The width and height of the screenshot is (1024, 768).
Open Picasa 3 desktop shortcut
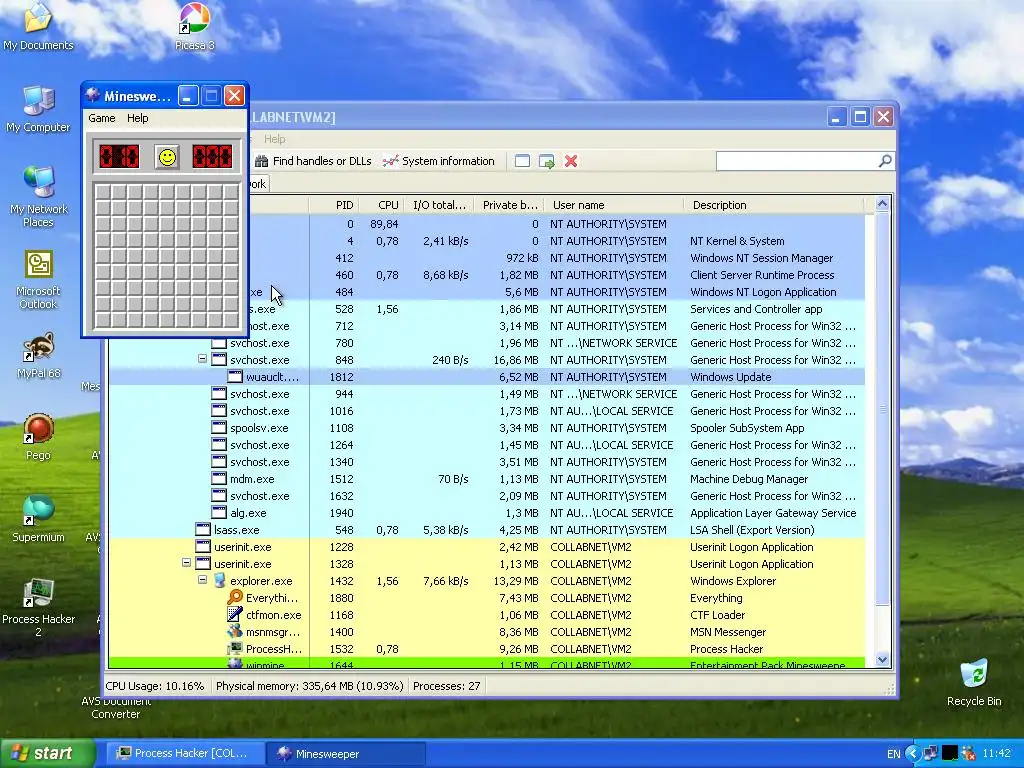coord(195,26)
